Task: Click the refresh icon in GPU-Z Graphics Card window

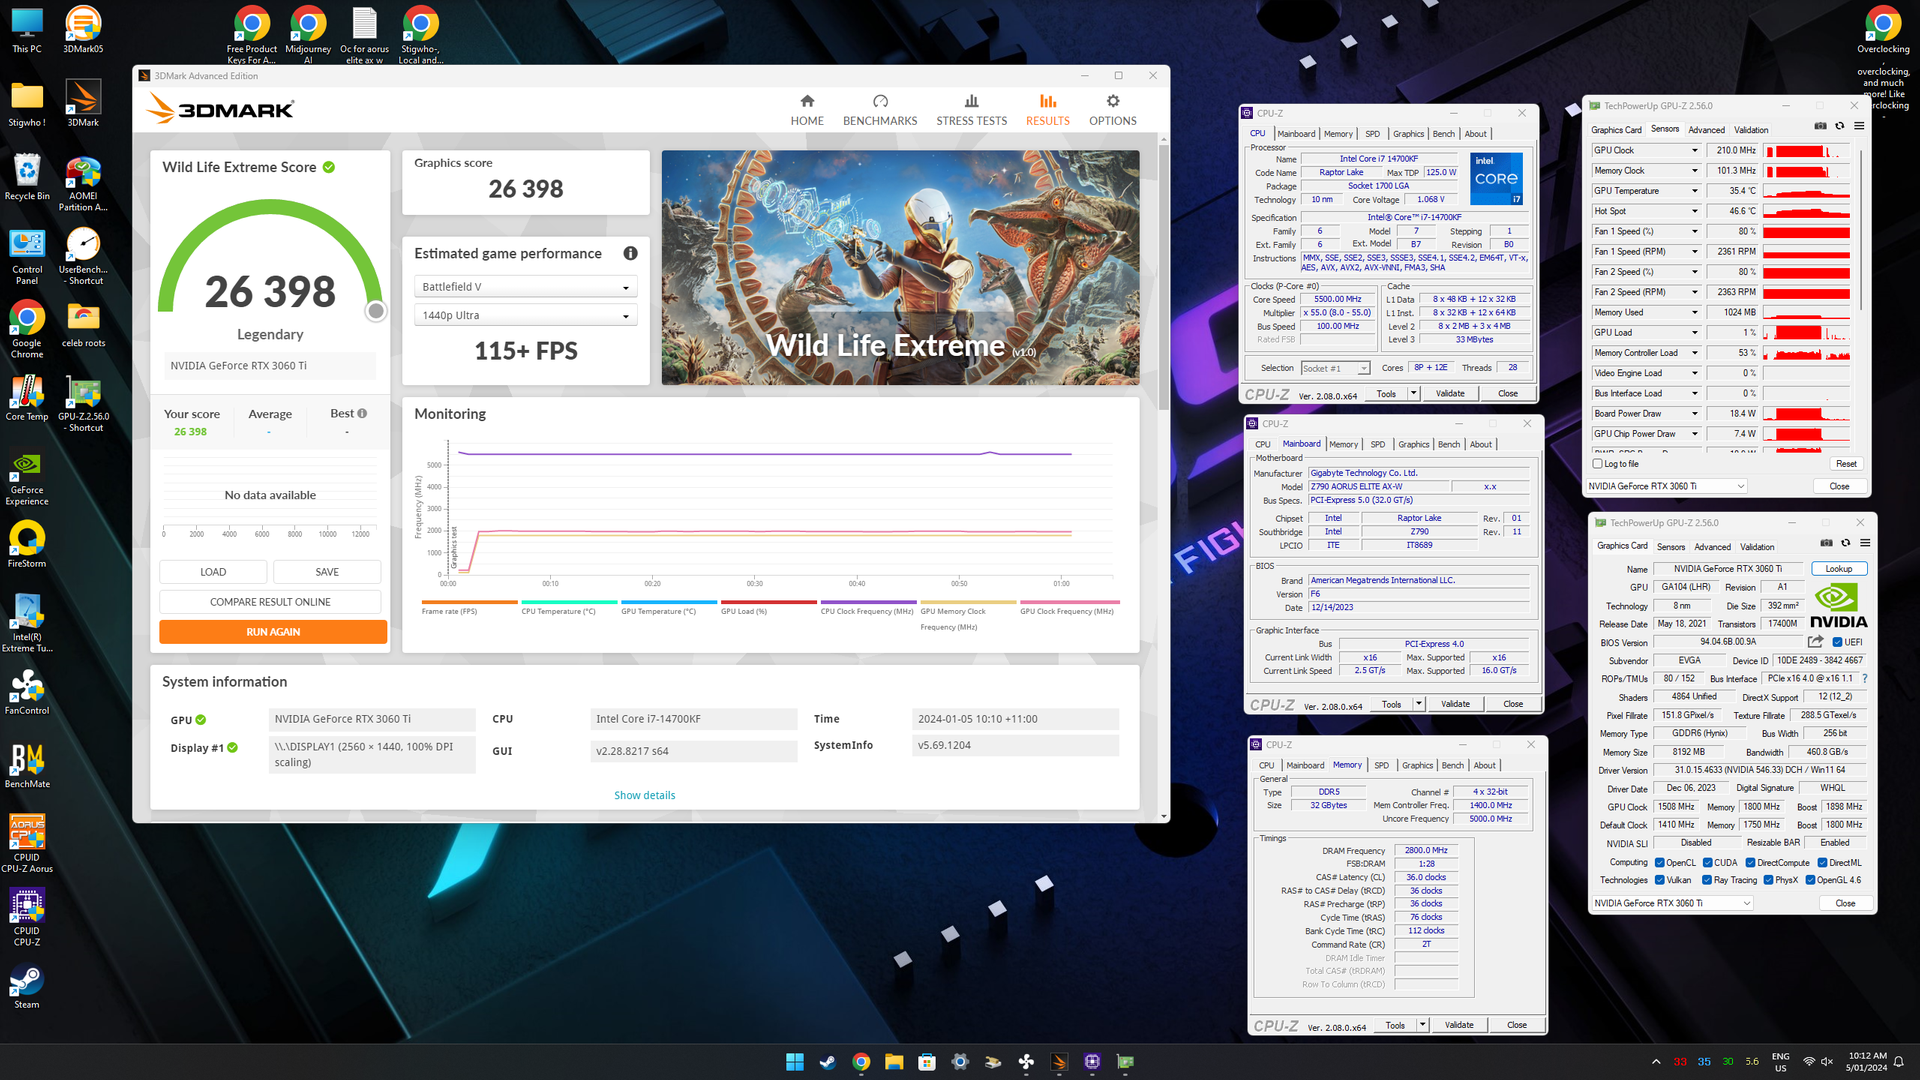Action: click(1845, 543)
